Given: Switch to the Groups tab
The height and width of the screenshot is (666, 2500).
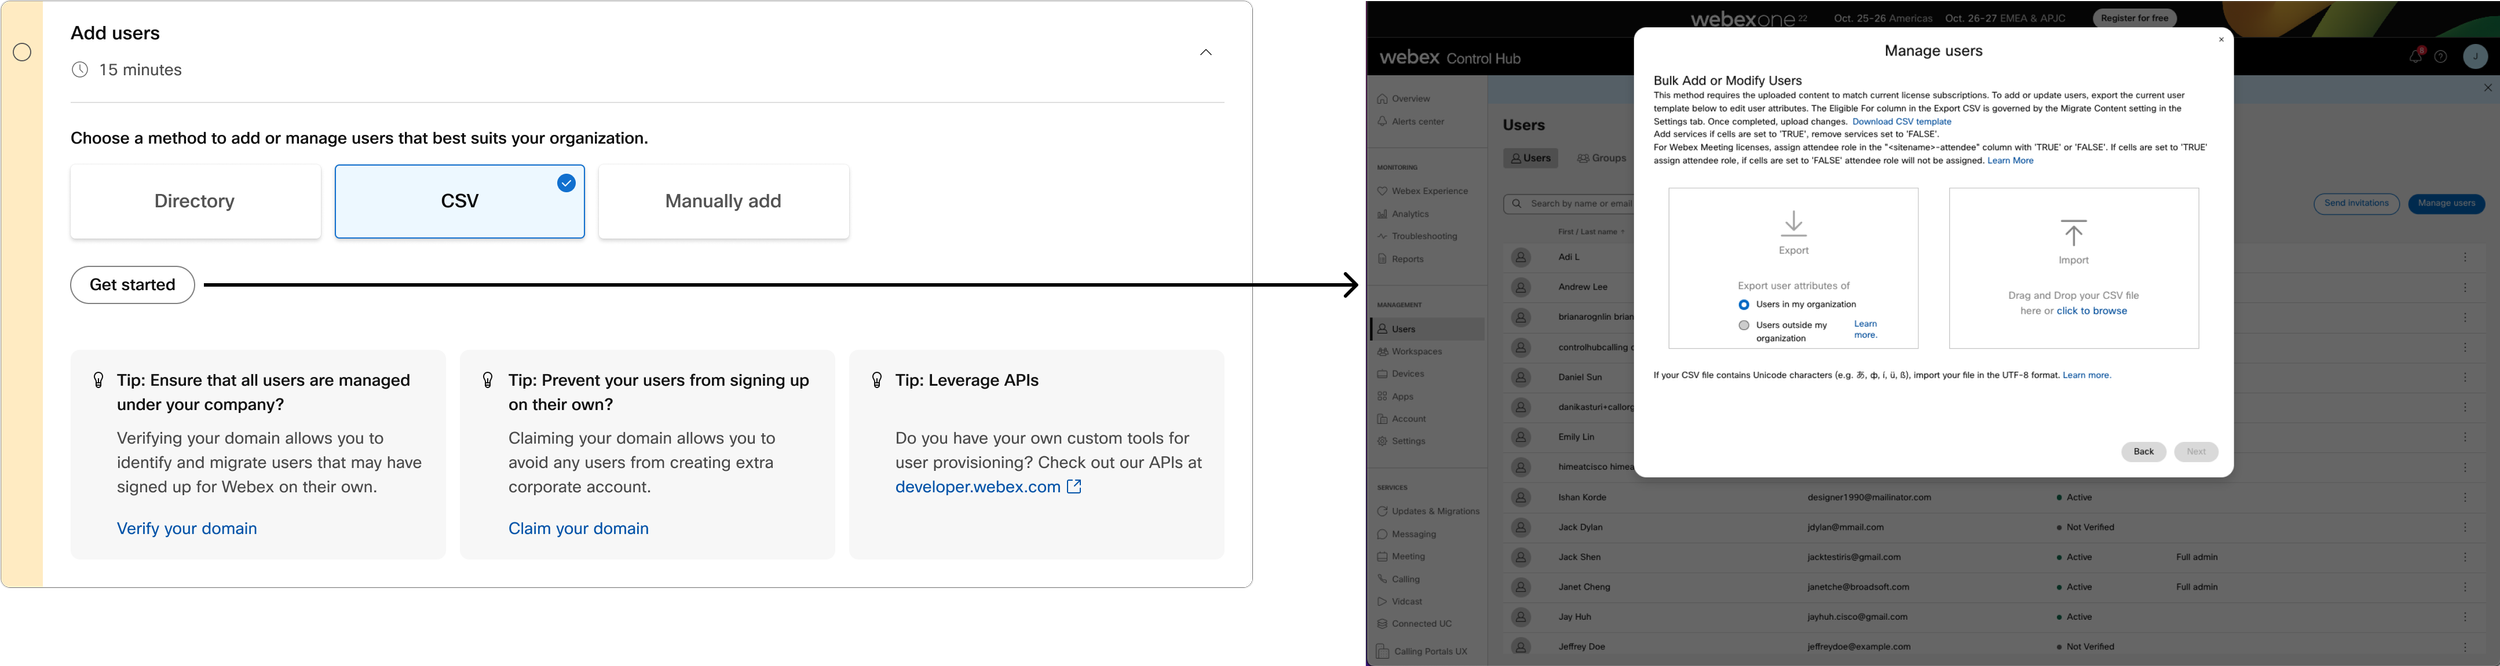Looking at the screenshot, I should coord(1601,158).
